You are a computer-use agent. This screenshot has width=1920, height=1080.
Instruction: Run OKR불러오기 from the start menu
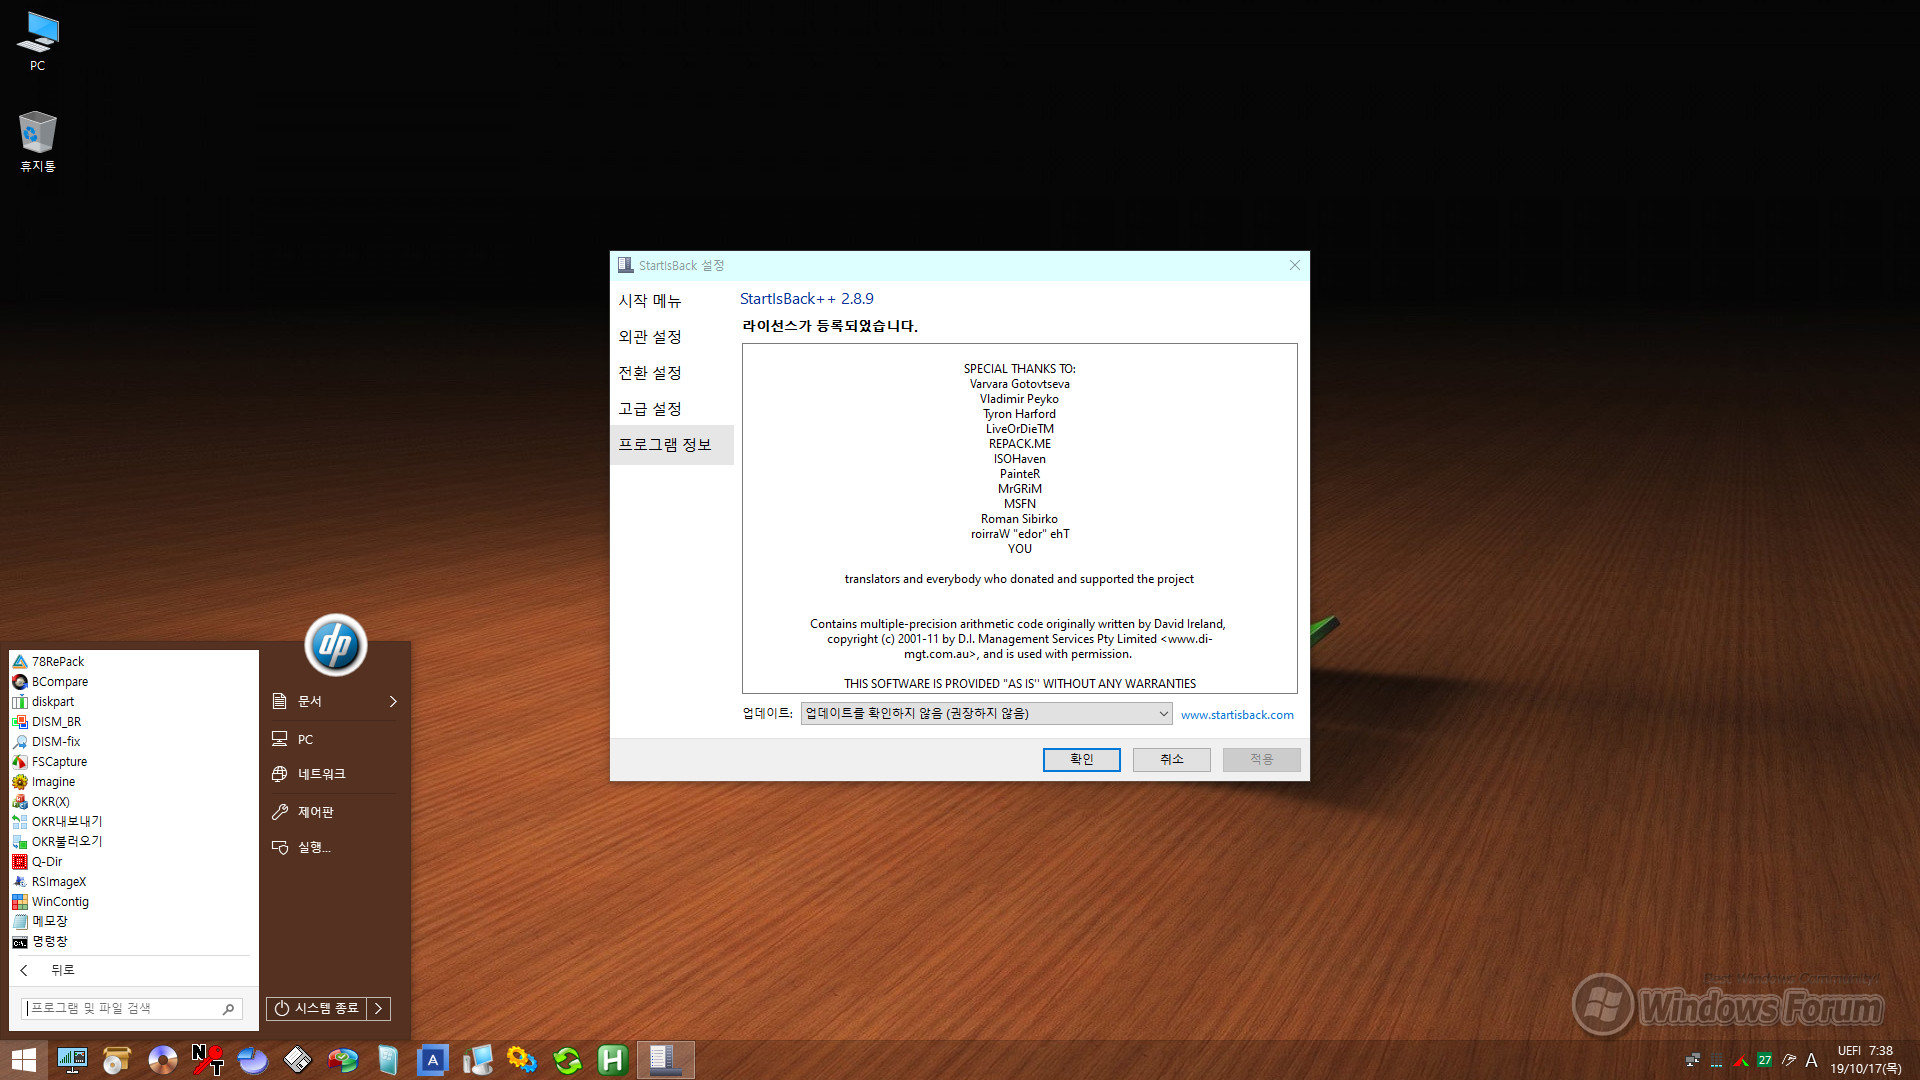(x=66, y=841)
